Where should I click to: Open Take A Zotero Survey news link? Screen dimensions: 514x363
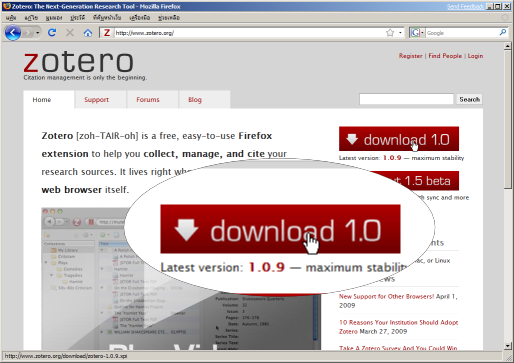pyautogui.click(x=398, y=348)
